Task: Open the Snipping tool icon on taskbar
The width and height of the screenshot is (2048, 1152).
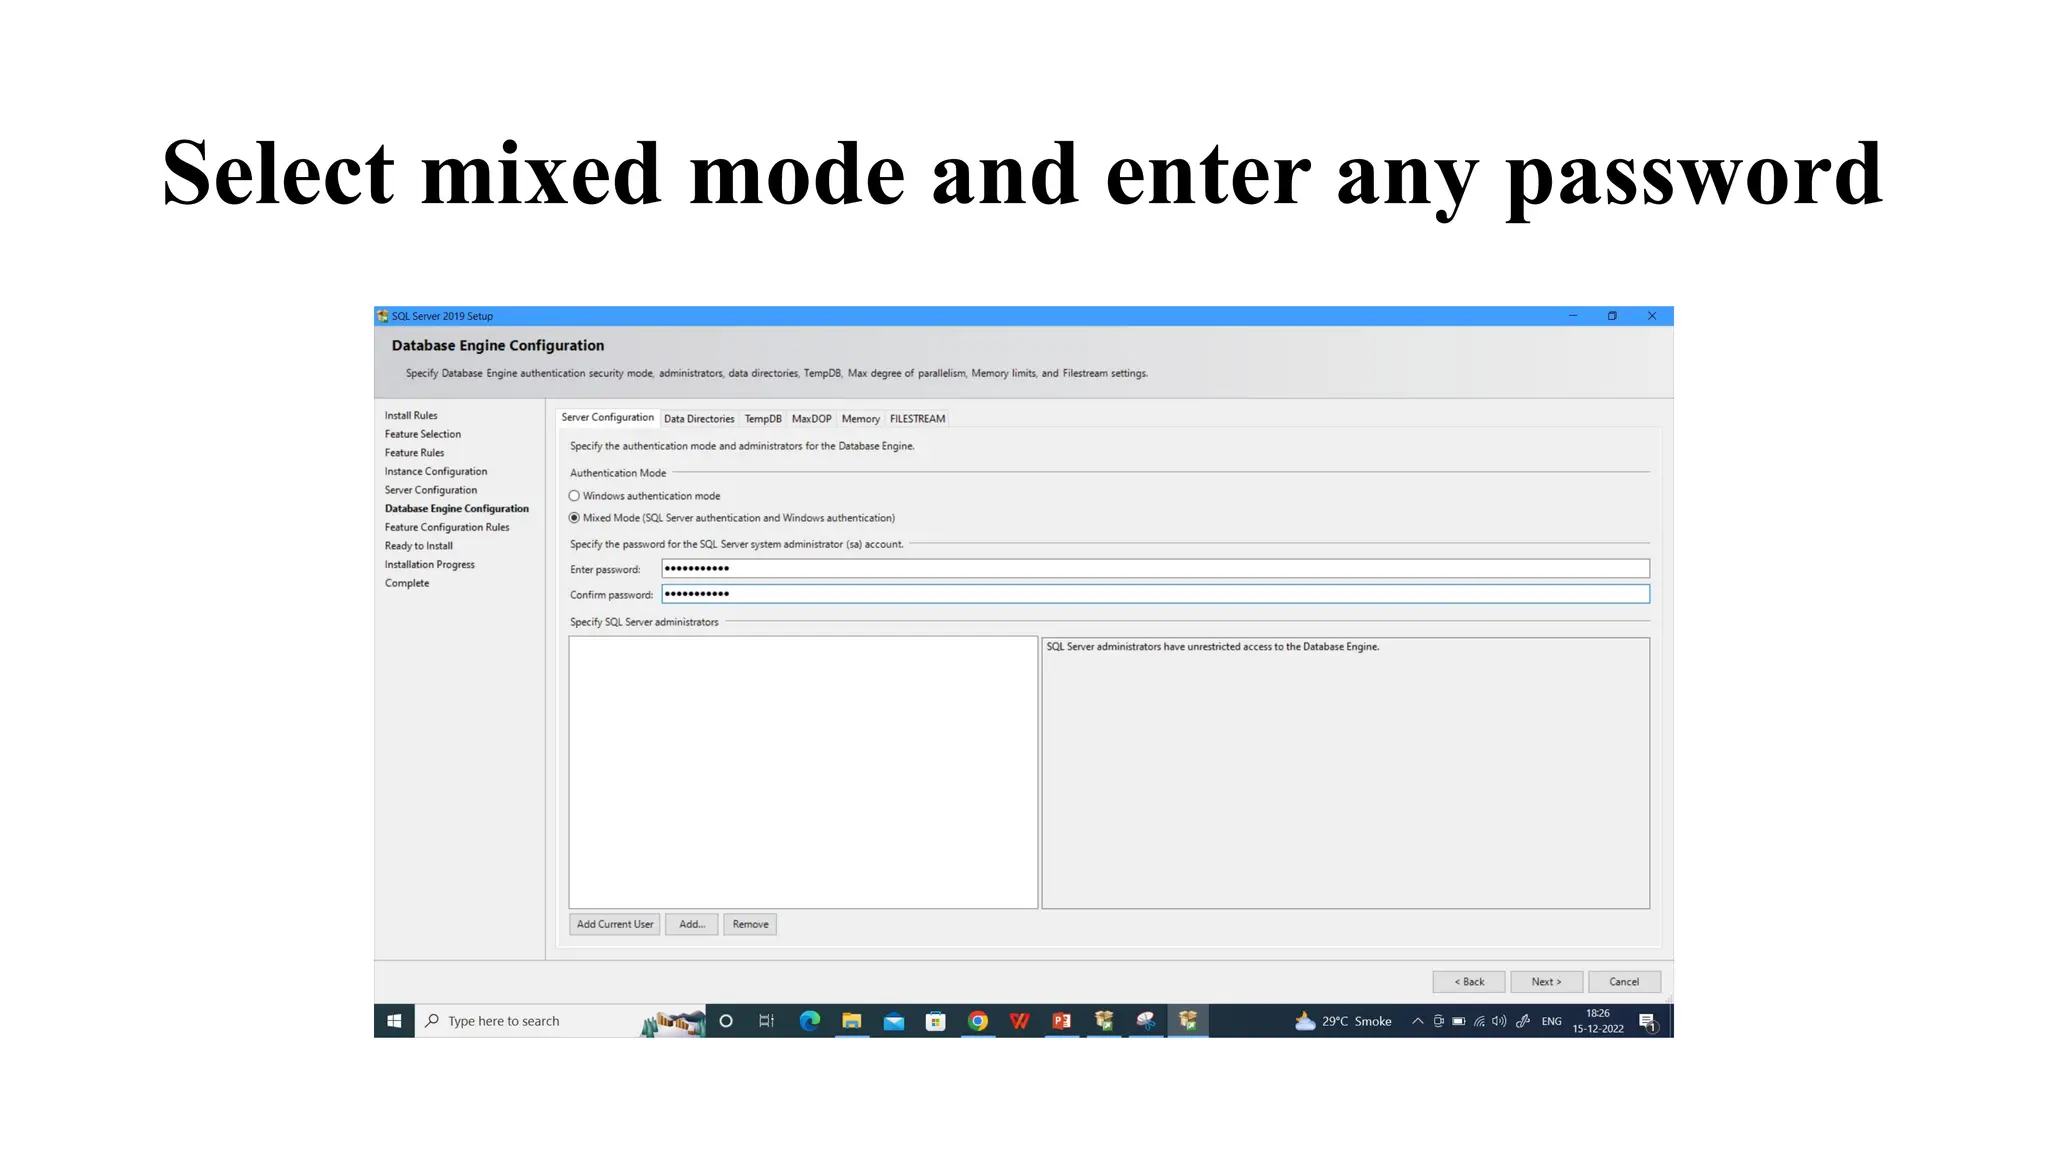Action: (x=1146, y=1021)
